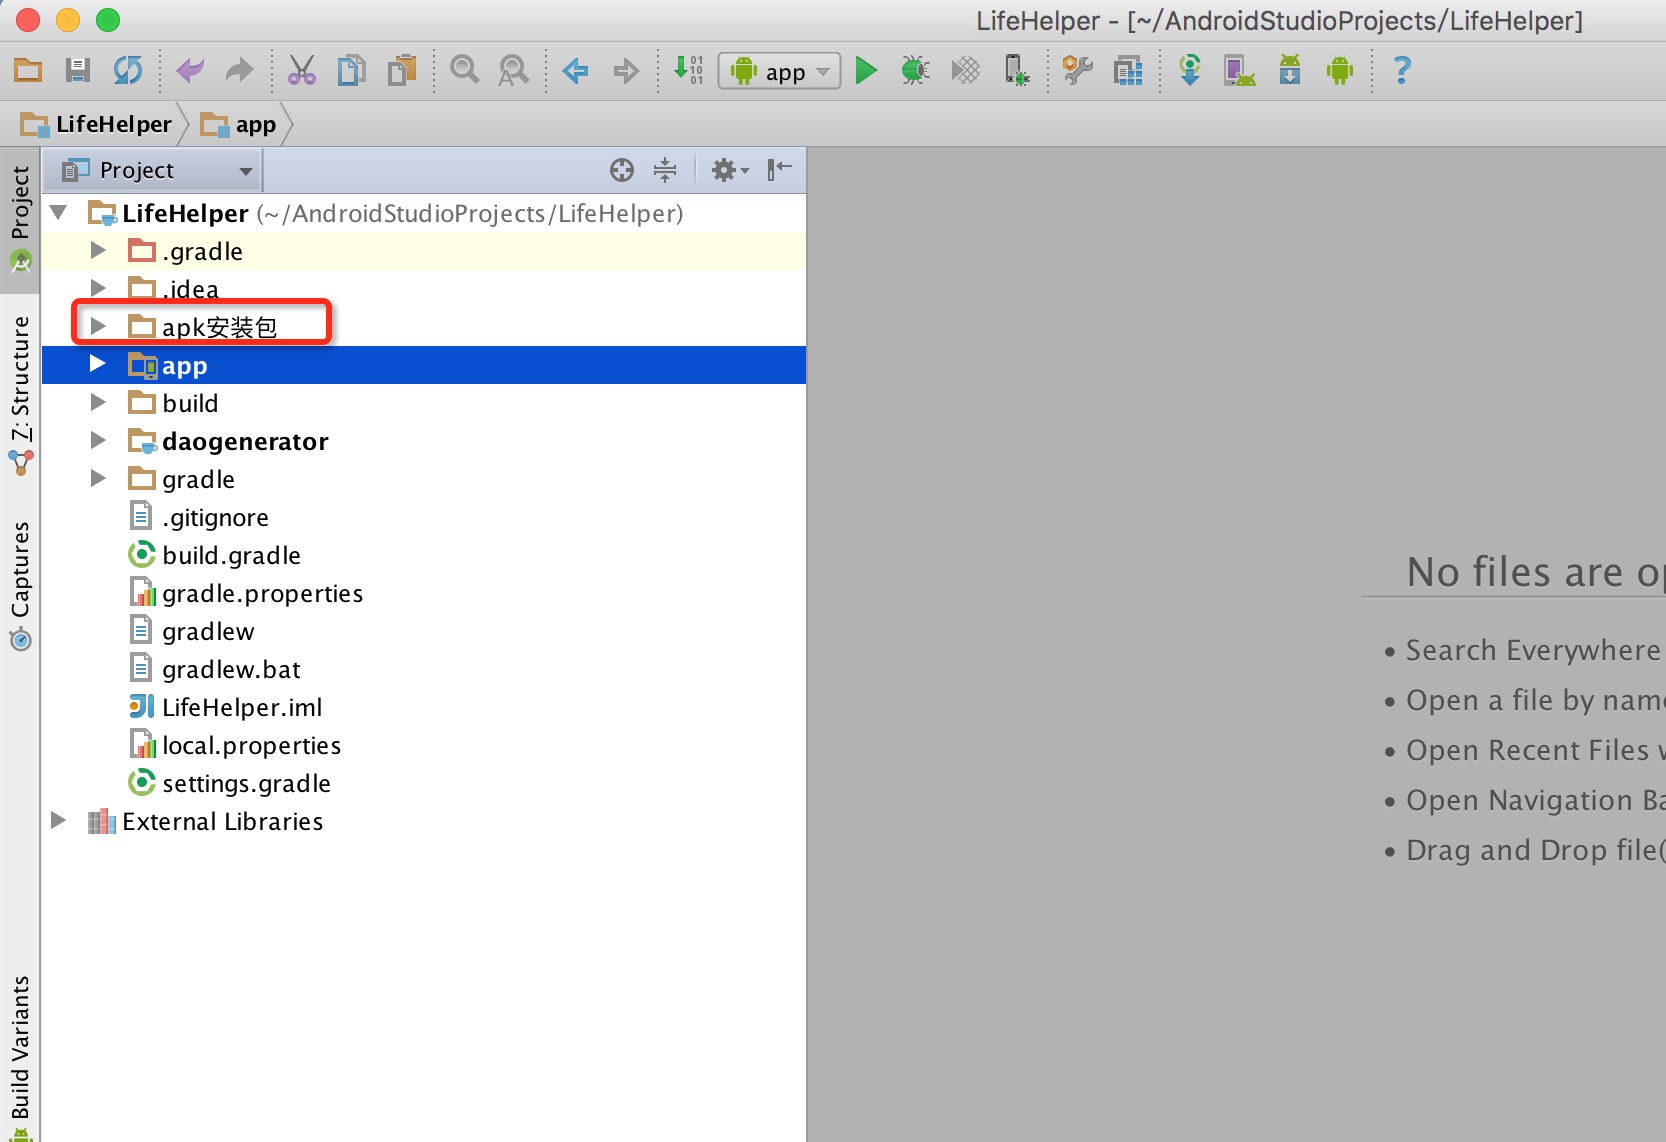This screenshot has width=1666, height=1142.
Task: Open Project panel gear settings menu
Action: point(730,170)
